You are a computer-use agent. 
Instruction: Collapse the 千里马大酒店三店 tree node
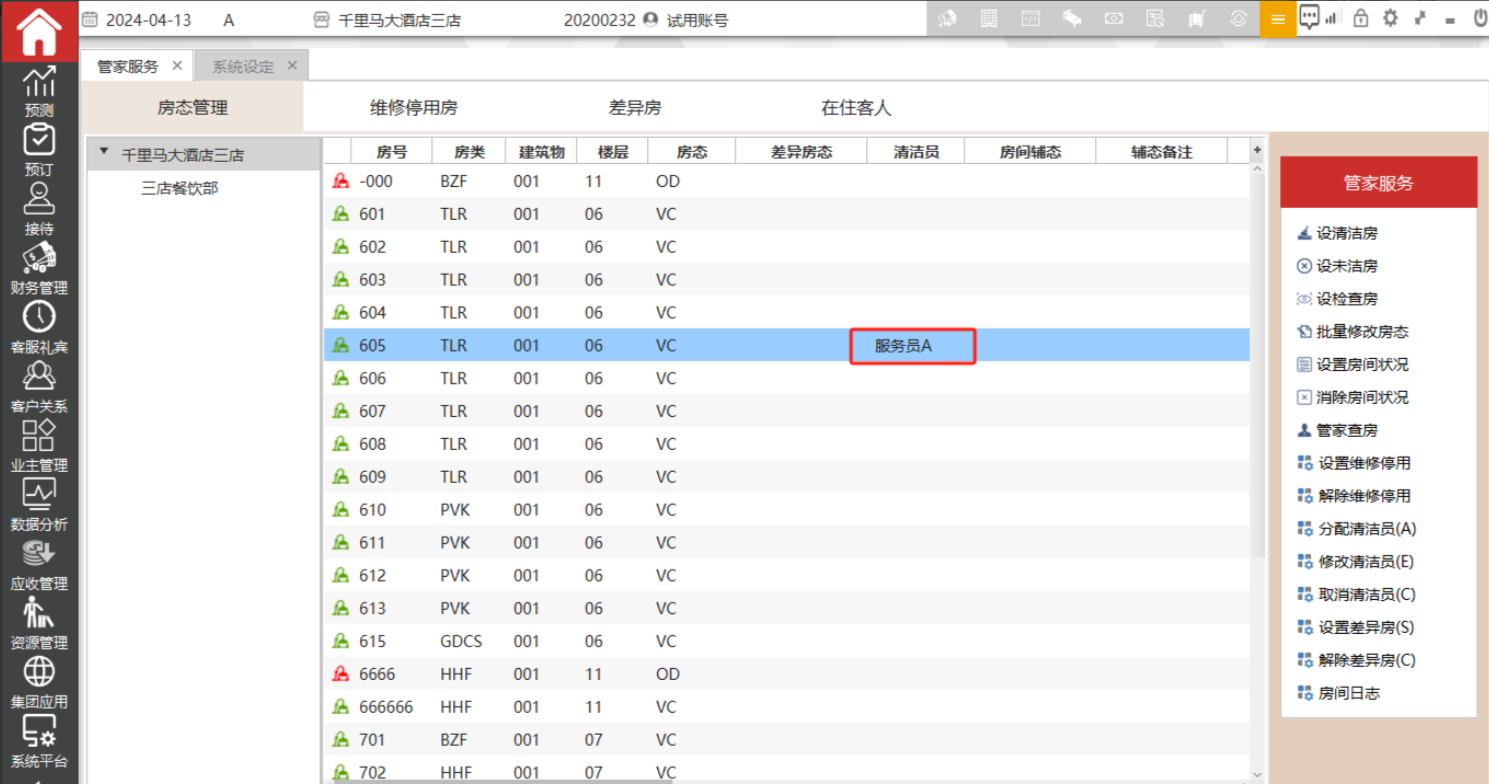click(104, 153)
